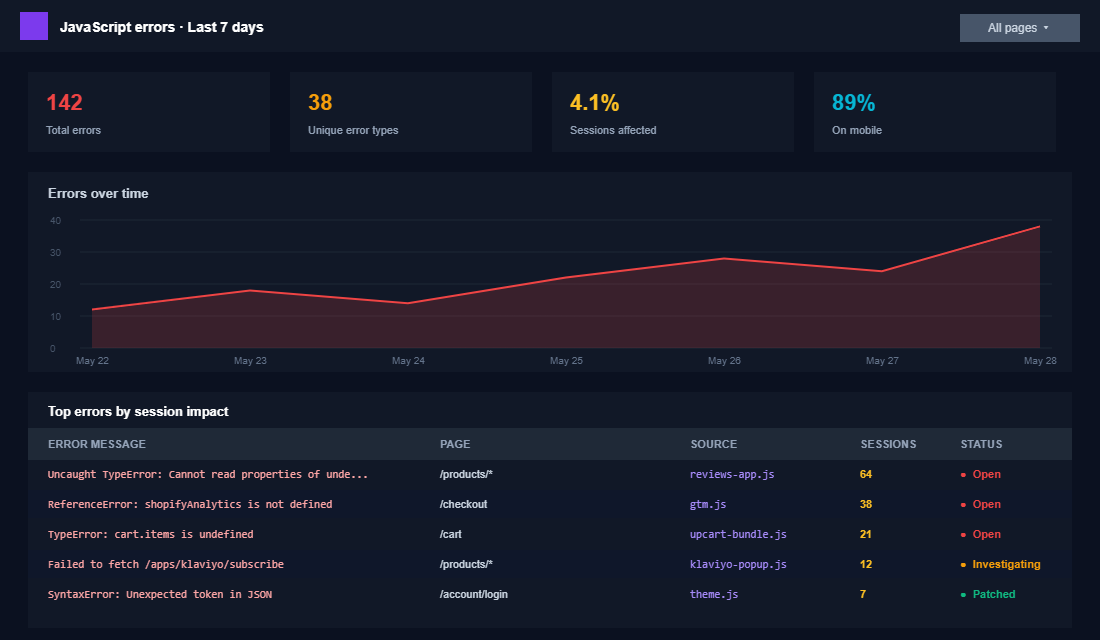Sort by SESSIONS column header

pos(888,444)
